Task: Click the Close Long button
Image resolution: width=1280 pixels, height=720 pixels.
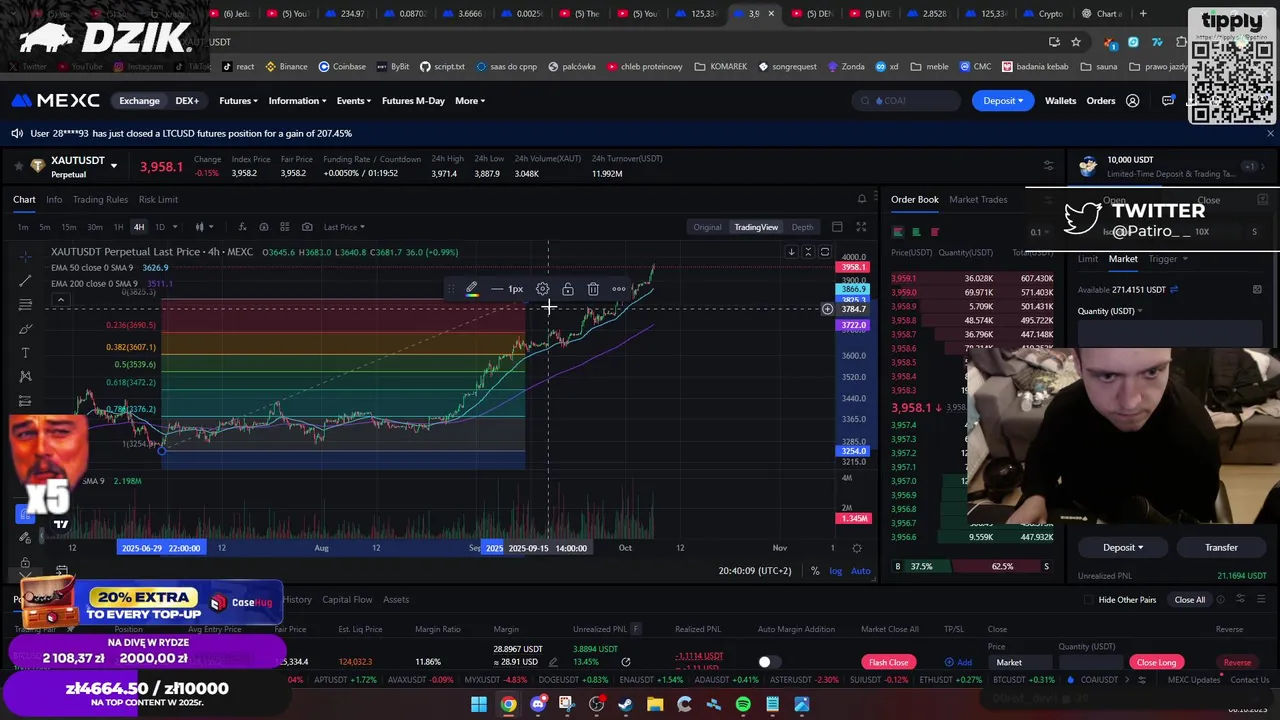Action: point(1156,662)
